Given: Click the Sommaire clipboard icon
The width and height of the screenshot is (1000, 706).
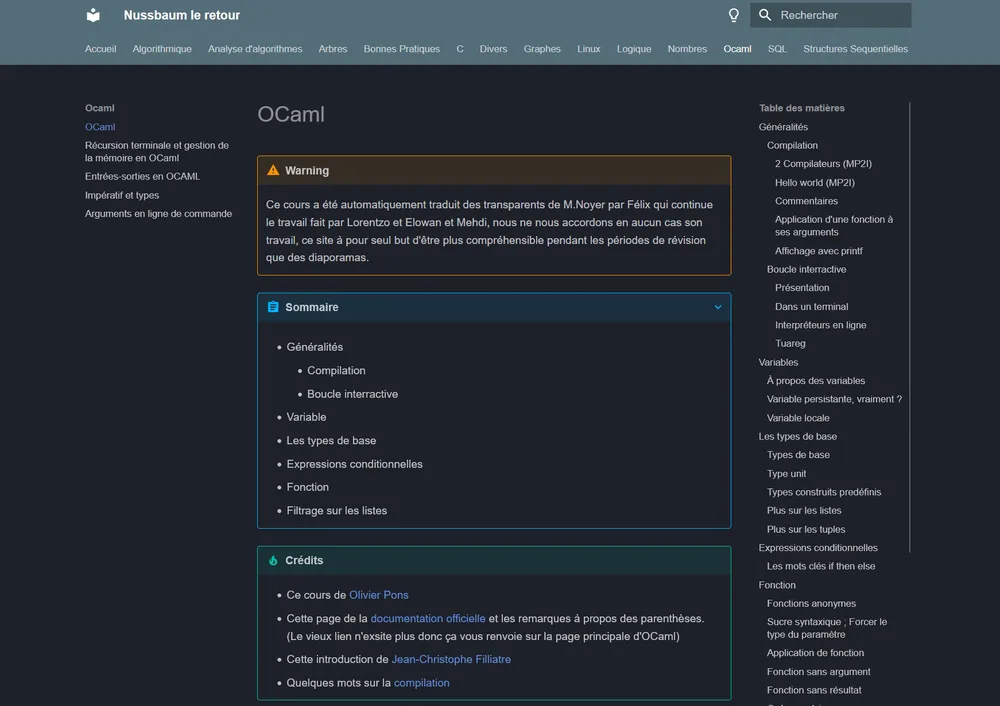Looking at the screenshot, I should [273, 307].
